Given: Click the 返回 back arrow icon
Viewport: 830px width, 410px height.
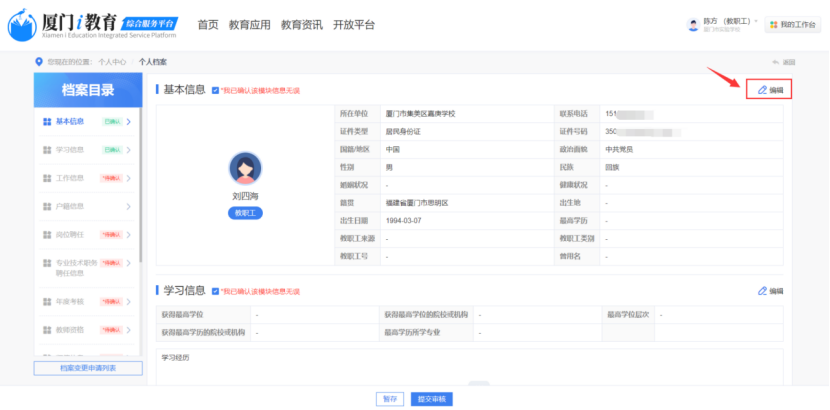Looking at the screenshot, I should click(x=776, y=62).
